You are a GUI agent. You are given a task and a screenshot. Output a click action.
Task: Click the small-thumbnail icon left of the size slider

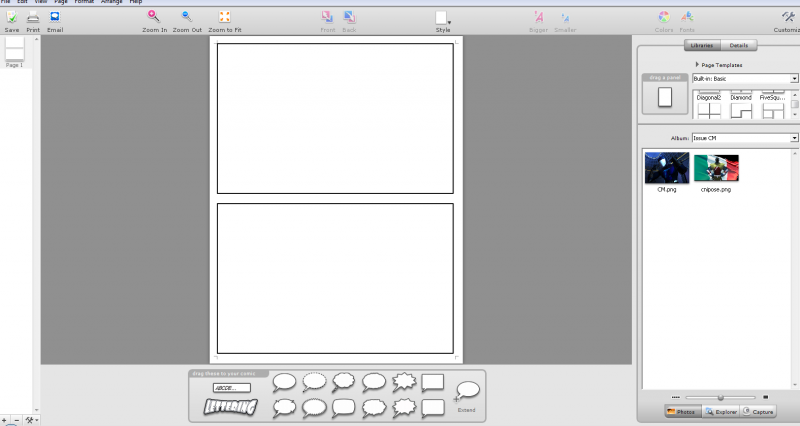(676, 397)
